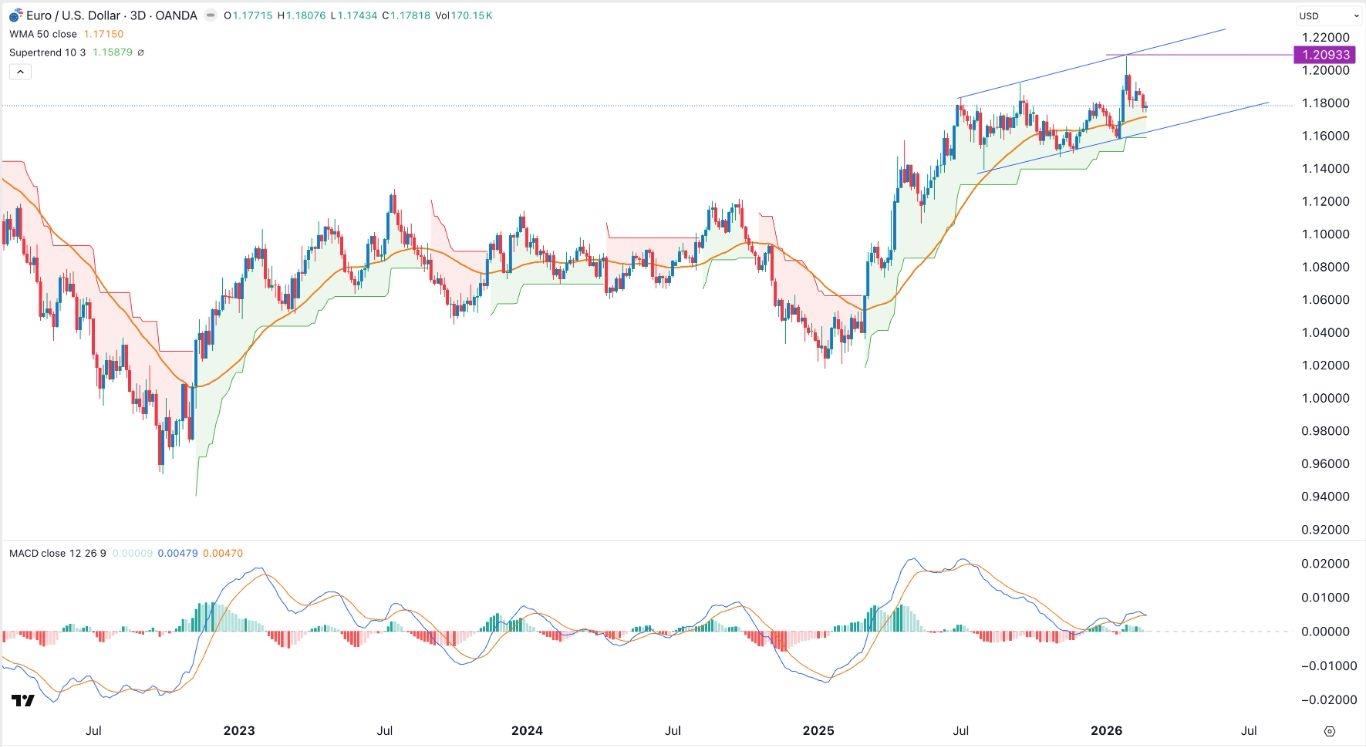Click the grey dash icon beside OANDA
Viewport: 1366px width, 747px height.
pos(209,15)
